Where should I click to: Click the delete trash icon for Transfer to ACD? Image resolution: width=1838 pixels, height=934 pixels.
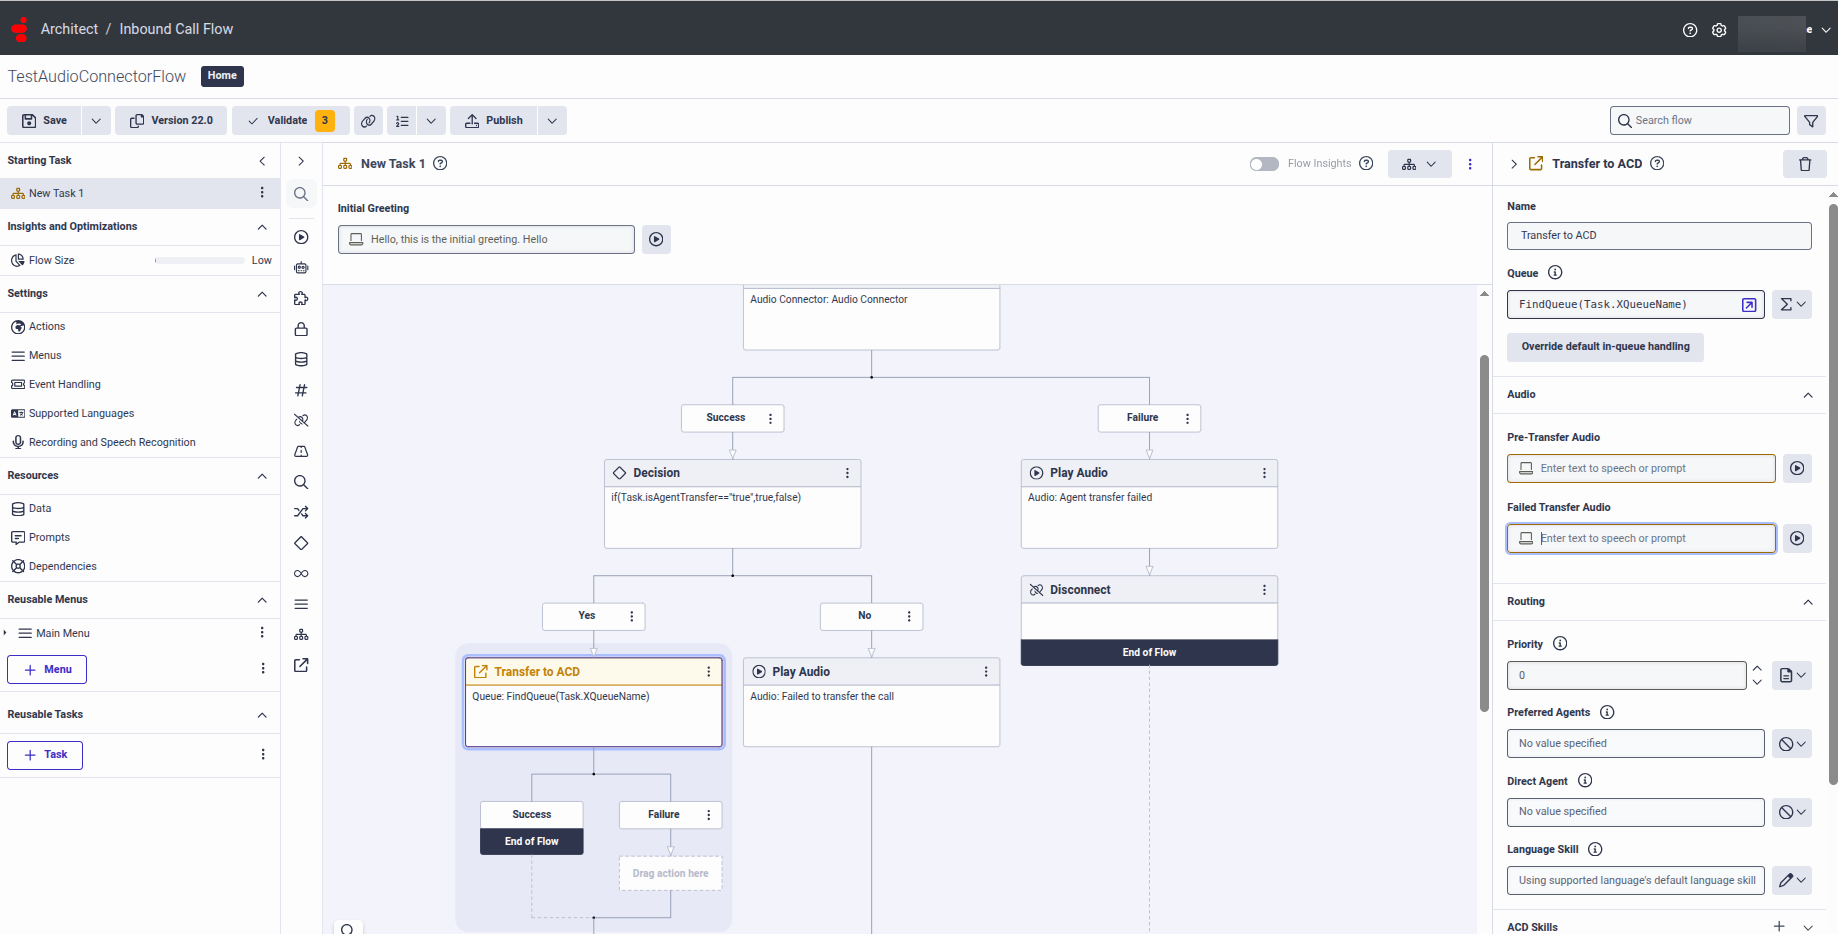(x=1804, y=164)
